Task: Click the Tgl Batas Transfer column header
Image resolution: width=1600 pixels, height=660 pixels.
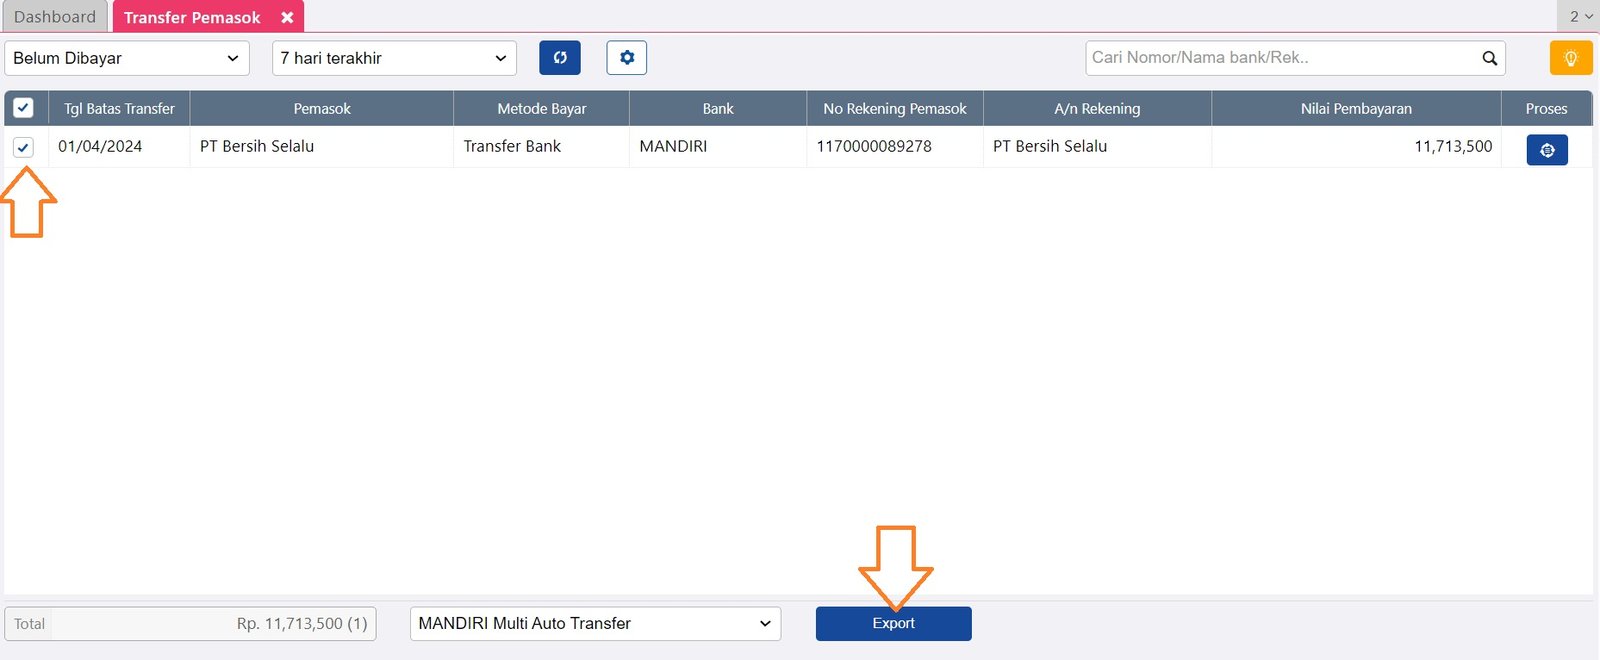Action: point(119,108)
